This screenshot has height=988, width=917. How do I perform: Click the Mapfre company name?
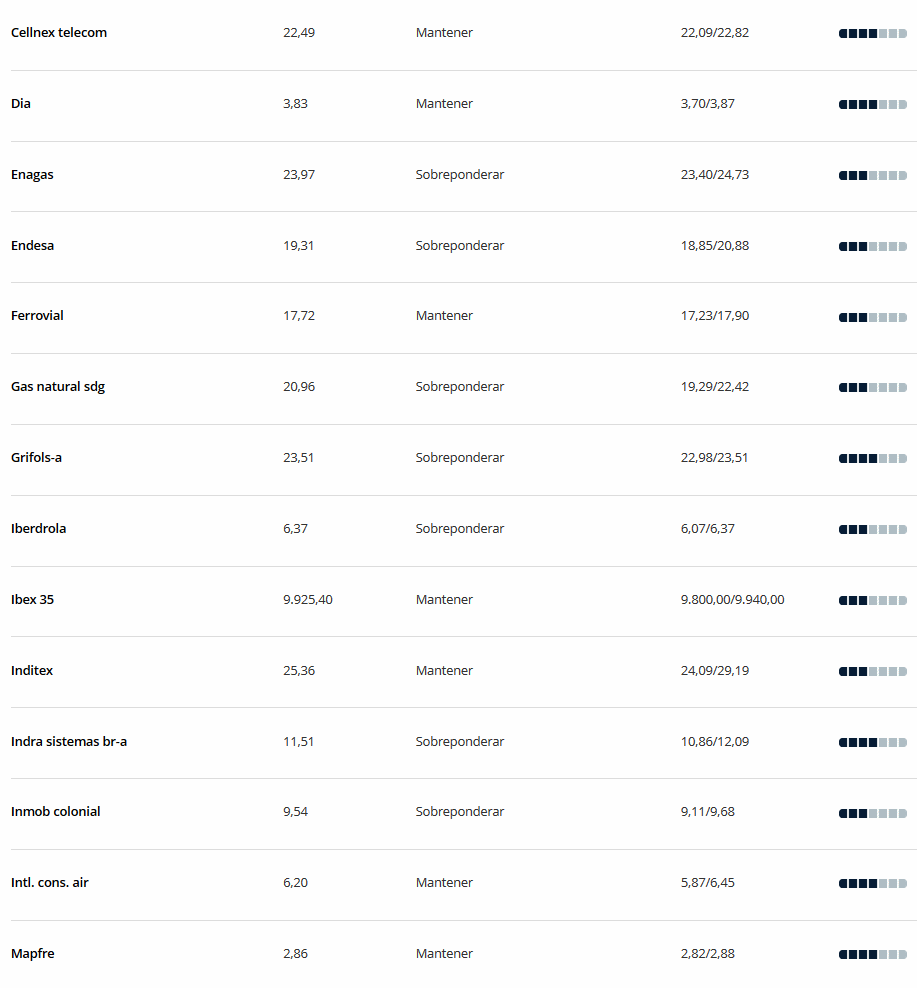click(33, 953)
